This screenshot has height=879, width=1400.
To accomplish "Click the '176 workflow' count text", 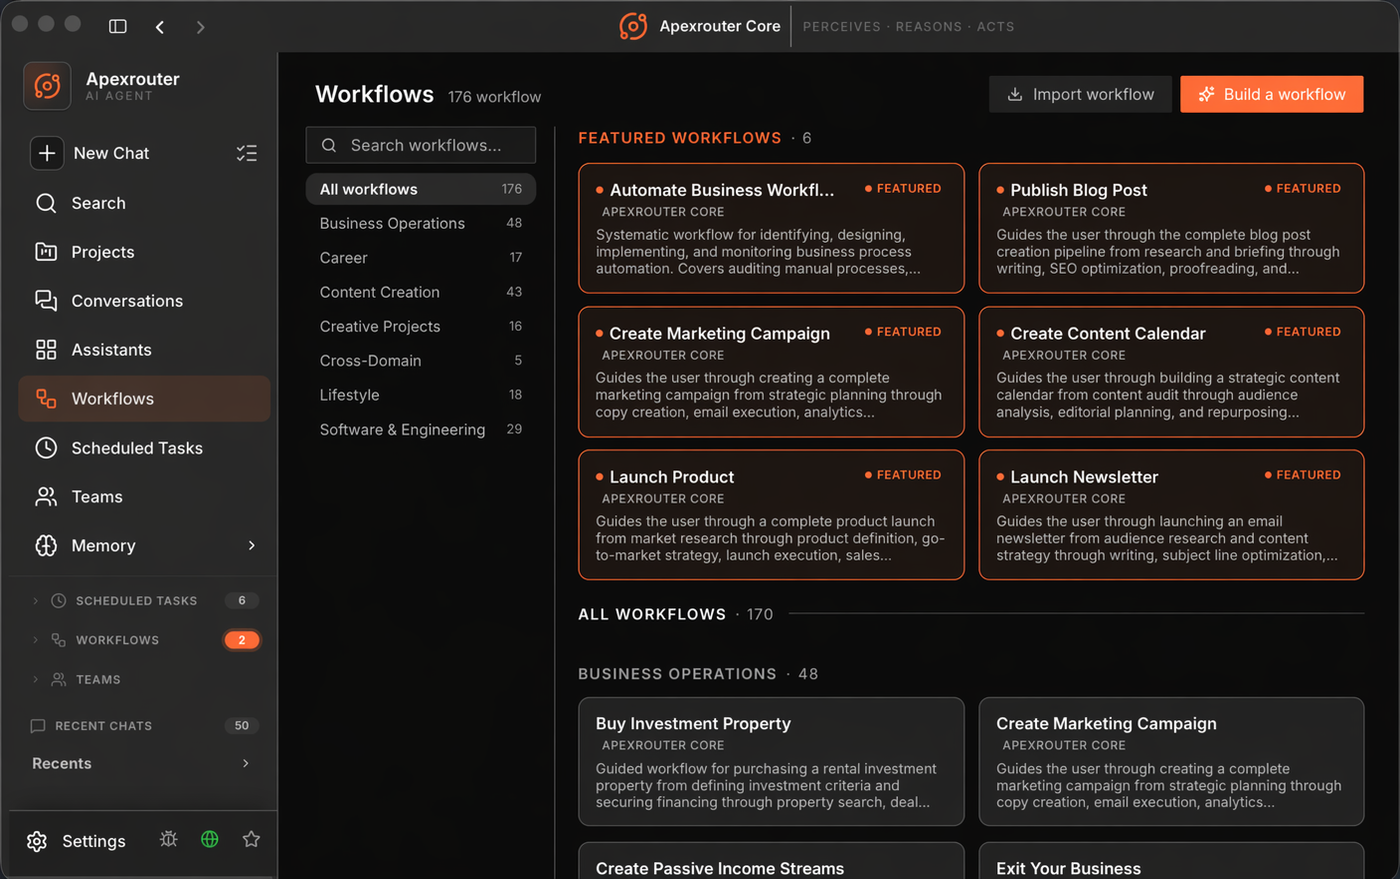I will [494, 97].
